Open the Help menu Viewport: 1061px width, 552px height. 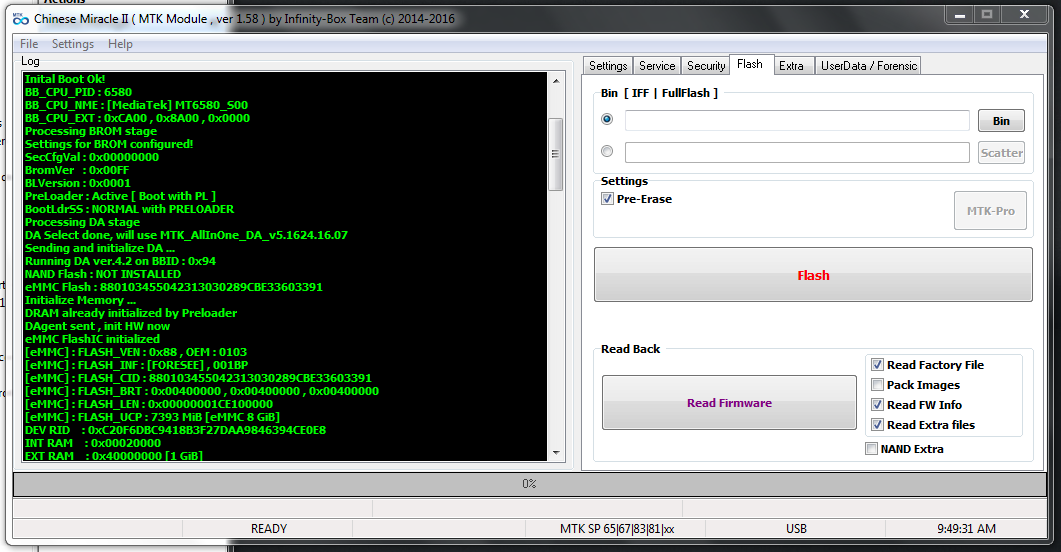click(120, 44)
